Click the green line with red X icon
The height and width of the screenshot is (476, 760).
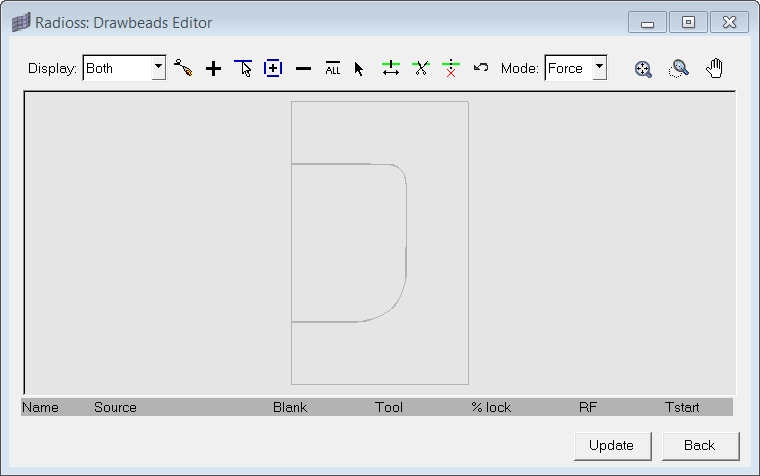pyautogui.click(x=451, y=69)
